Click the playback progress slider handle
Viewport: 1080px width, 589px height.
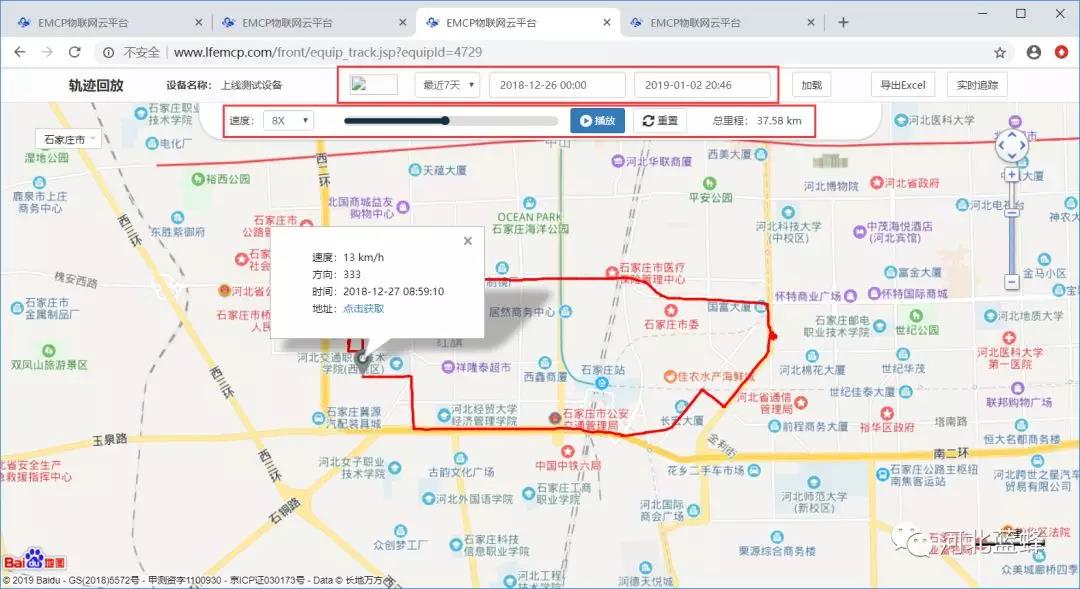click(445, 121)
